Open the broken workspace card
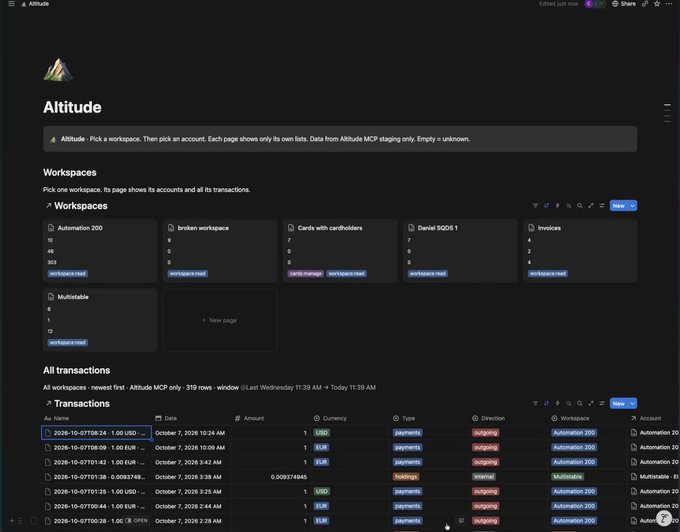This screenshot has width=680, height=532. pyautogui.click(x=220, y=251)
